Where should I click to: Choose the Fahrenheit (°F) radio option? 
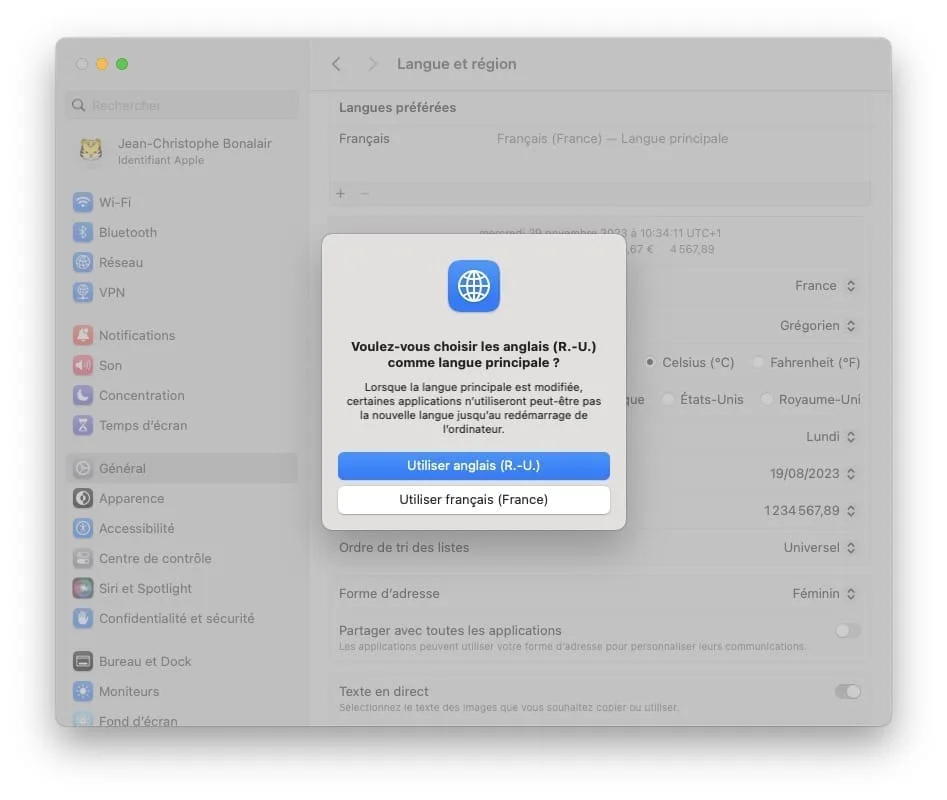[x=759, y=362]
